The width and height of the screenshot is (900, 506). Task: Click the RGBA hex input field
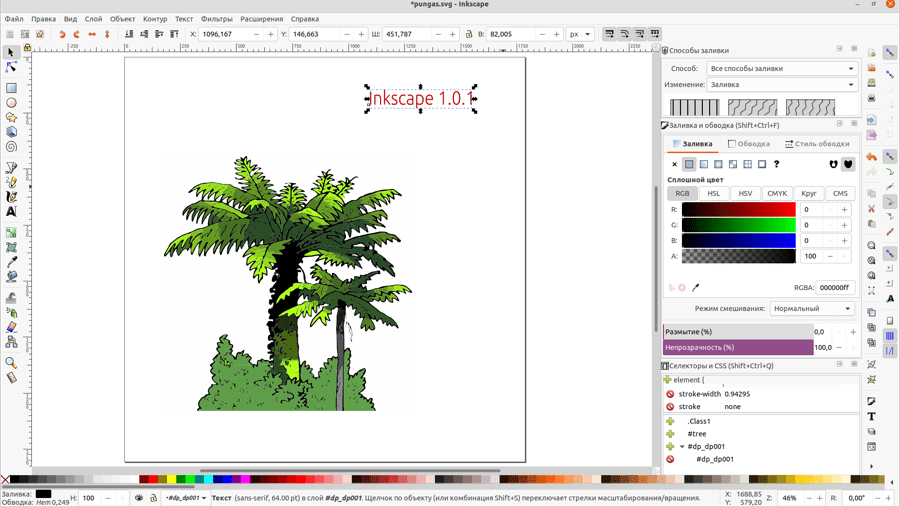click(x=835, y=287)
